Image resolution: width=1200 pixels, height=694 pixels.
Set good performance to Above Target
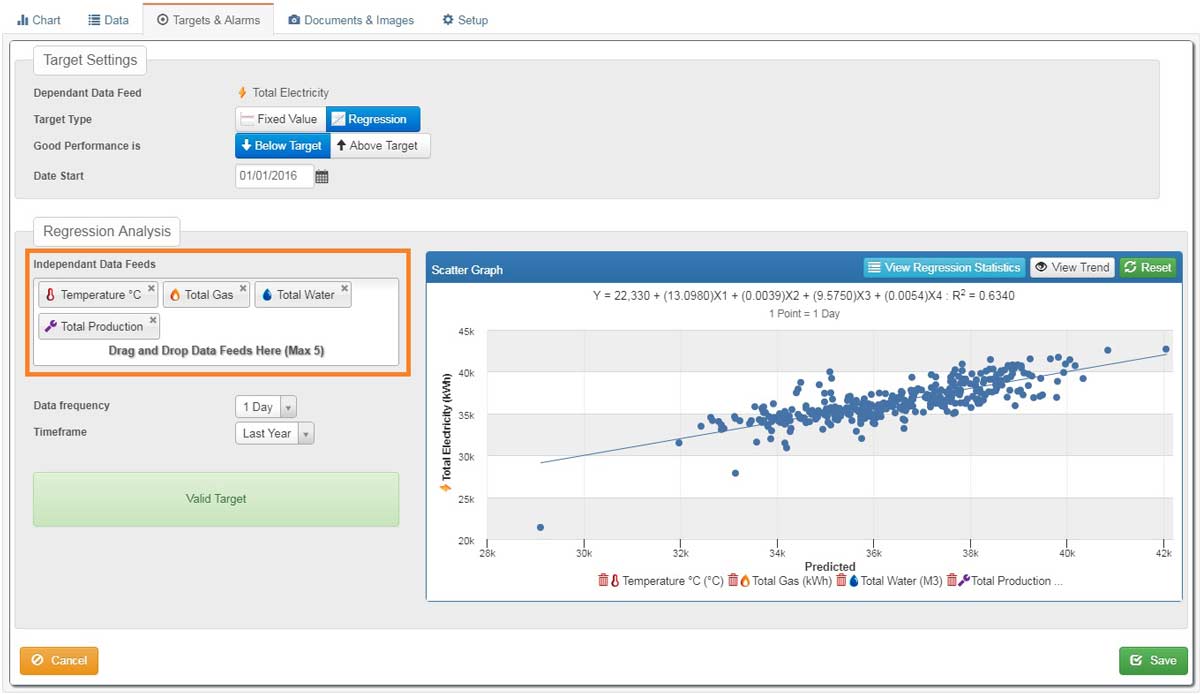coord(379,146)
